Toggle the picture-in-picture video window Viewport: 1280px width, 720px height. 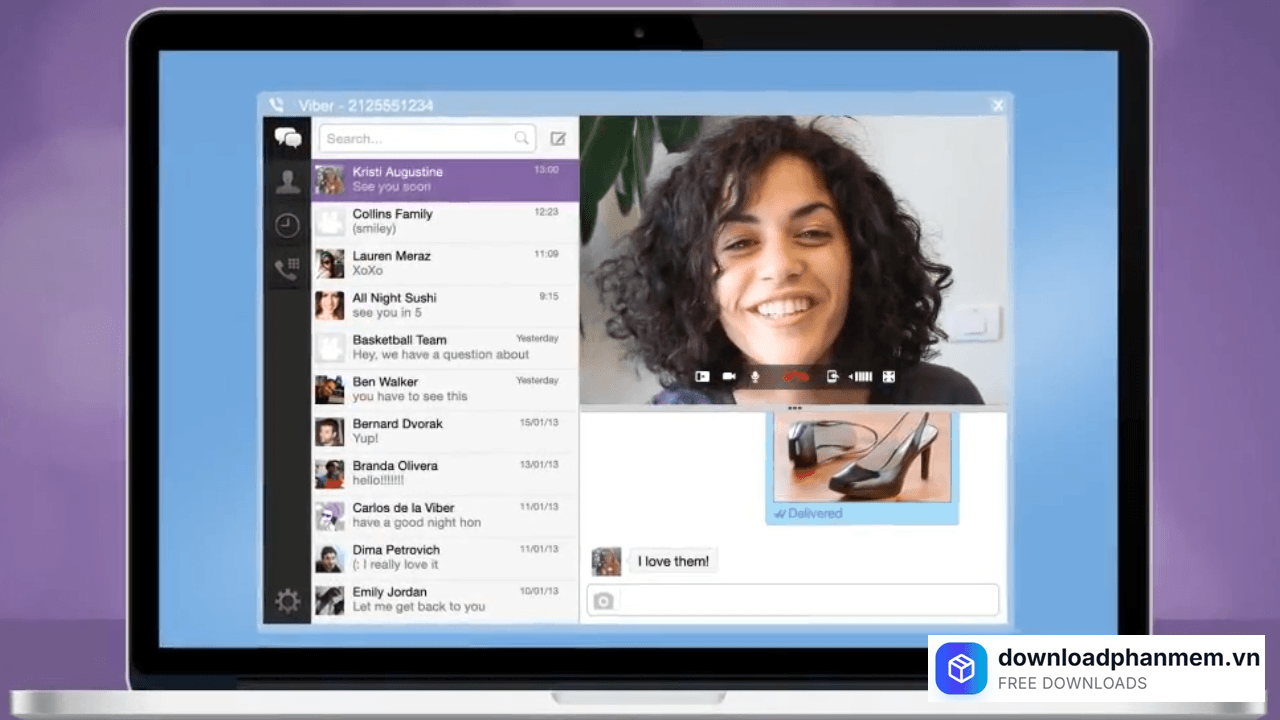coord(702,377)
